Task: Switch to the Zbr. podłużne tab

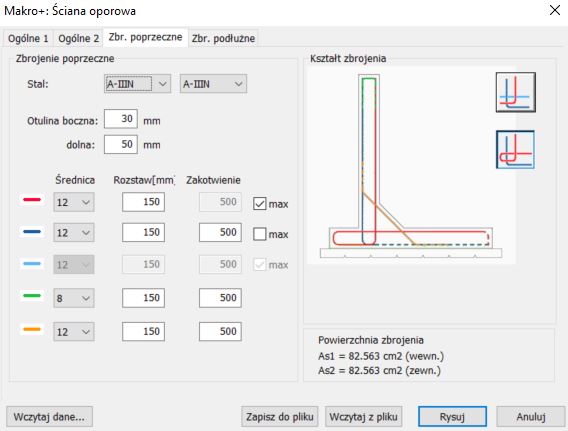Action: [223, 38]
